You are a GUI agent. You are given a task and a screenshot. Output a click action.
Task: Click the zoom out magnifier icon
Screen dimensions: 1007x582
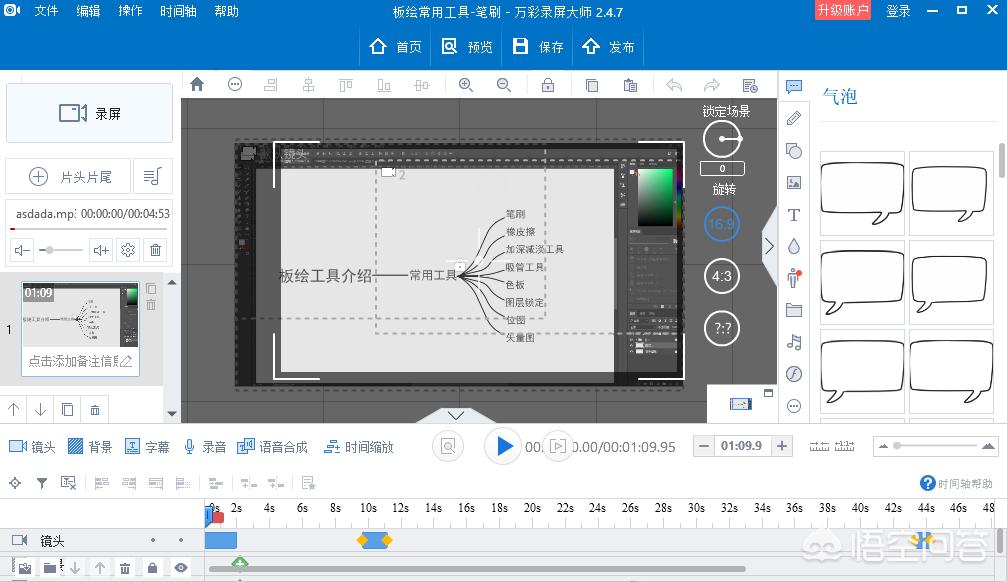click(504, 85)
